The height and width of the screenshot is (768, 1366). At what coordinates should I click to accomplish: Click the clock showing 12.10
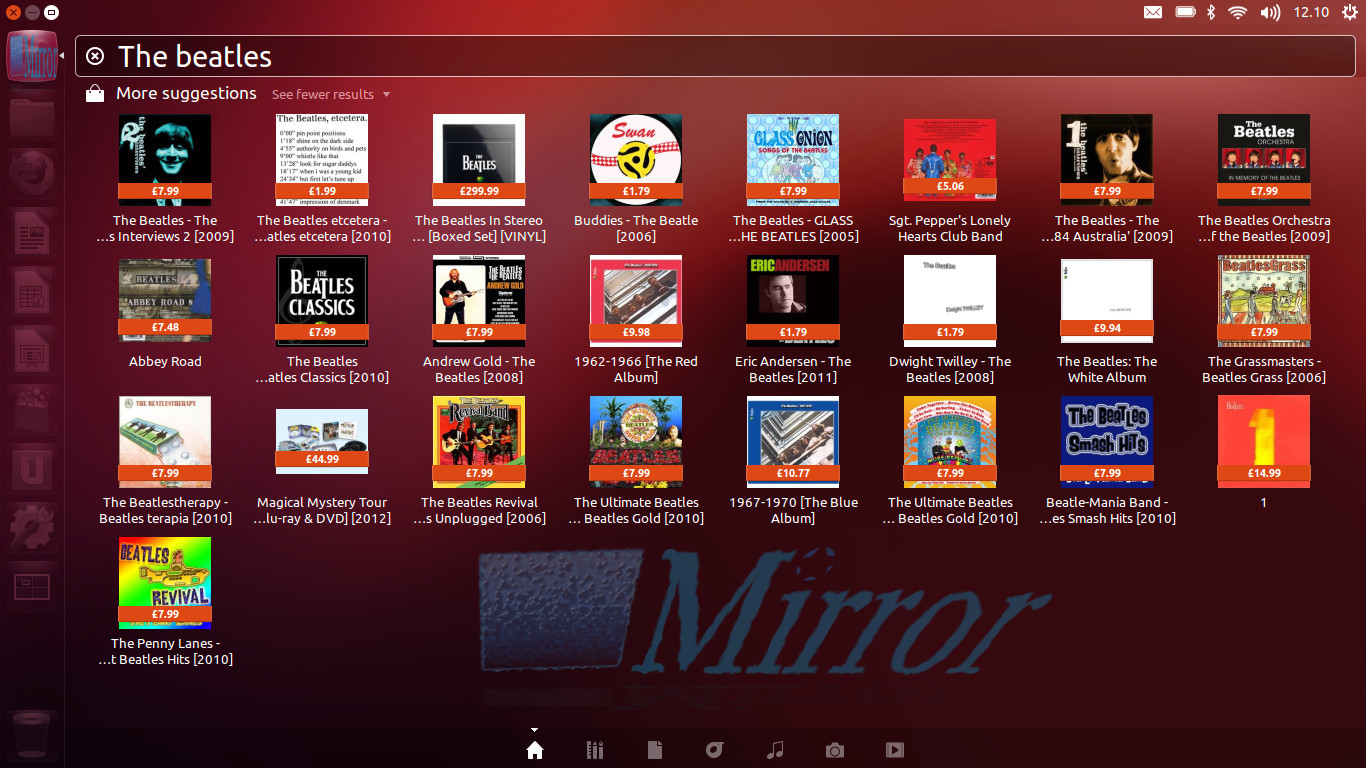click(1311, 12)
